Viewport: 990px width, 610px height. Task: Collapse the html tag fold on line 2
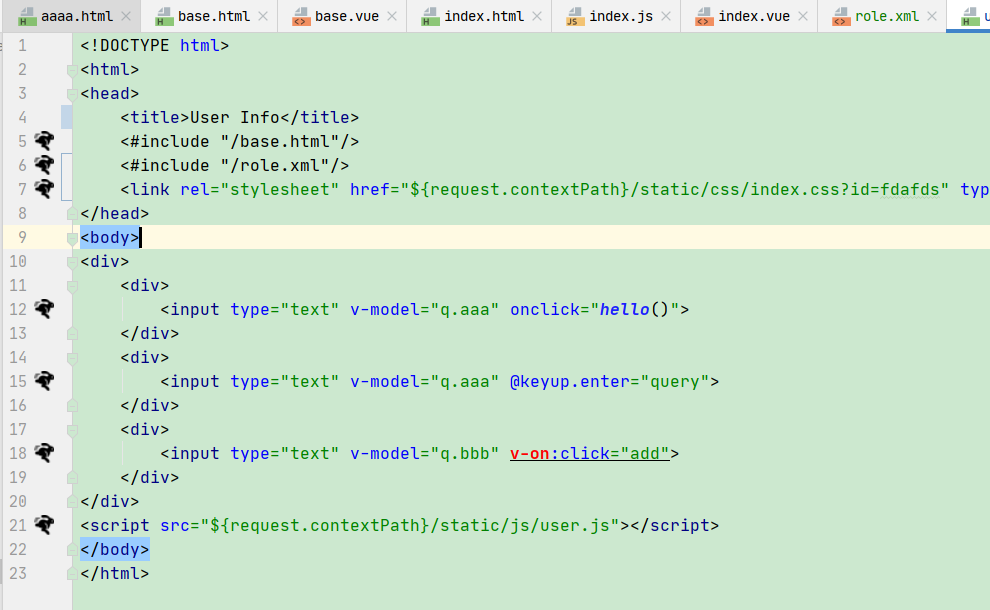72,70
